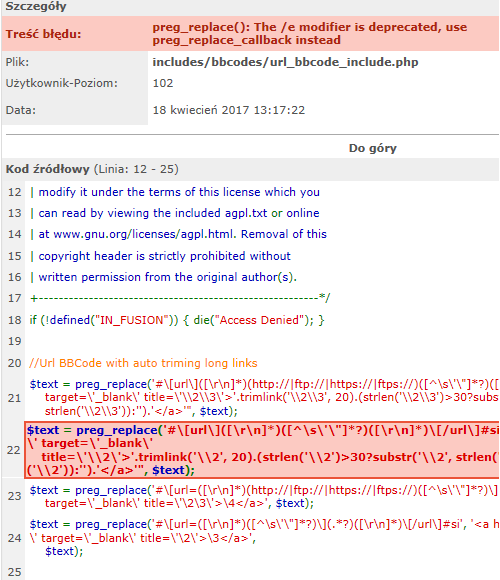The image size is (500, 580).
Task: Click the 'Kod źródłowy' heading
Action: tap(47, 169)
